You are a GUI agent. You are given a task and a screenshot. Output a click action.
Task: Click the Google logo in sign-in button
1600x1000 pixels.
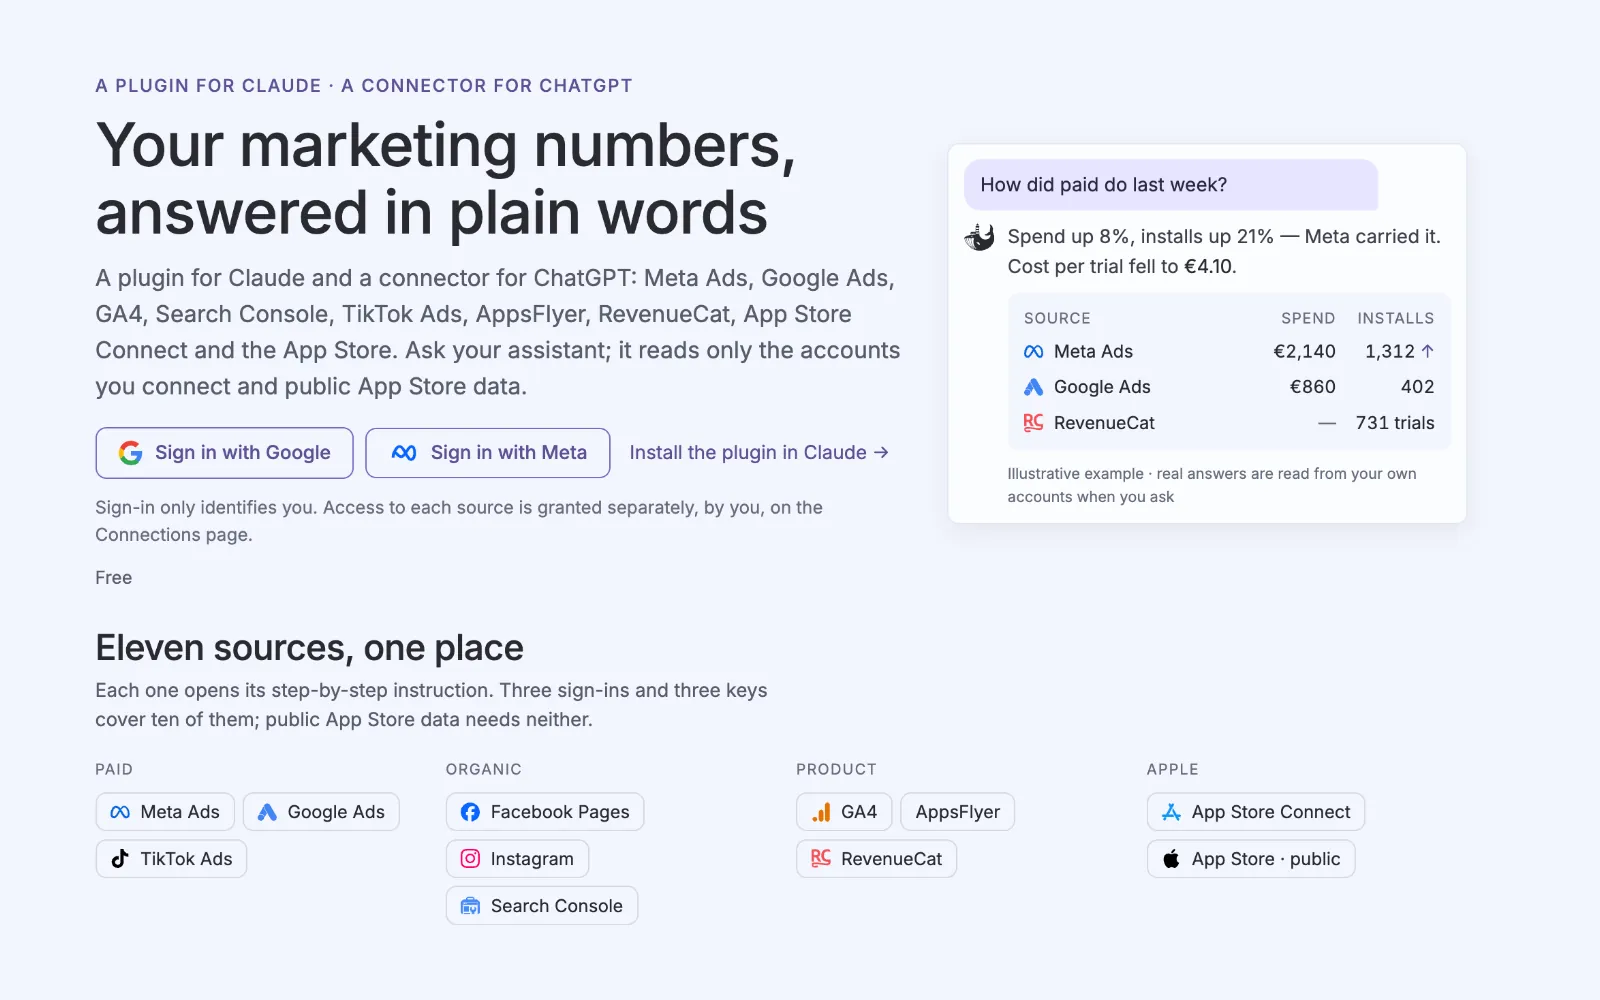tap(131, 453)
